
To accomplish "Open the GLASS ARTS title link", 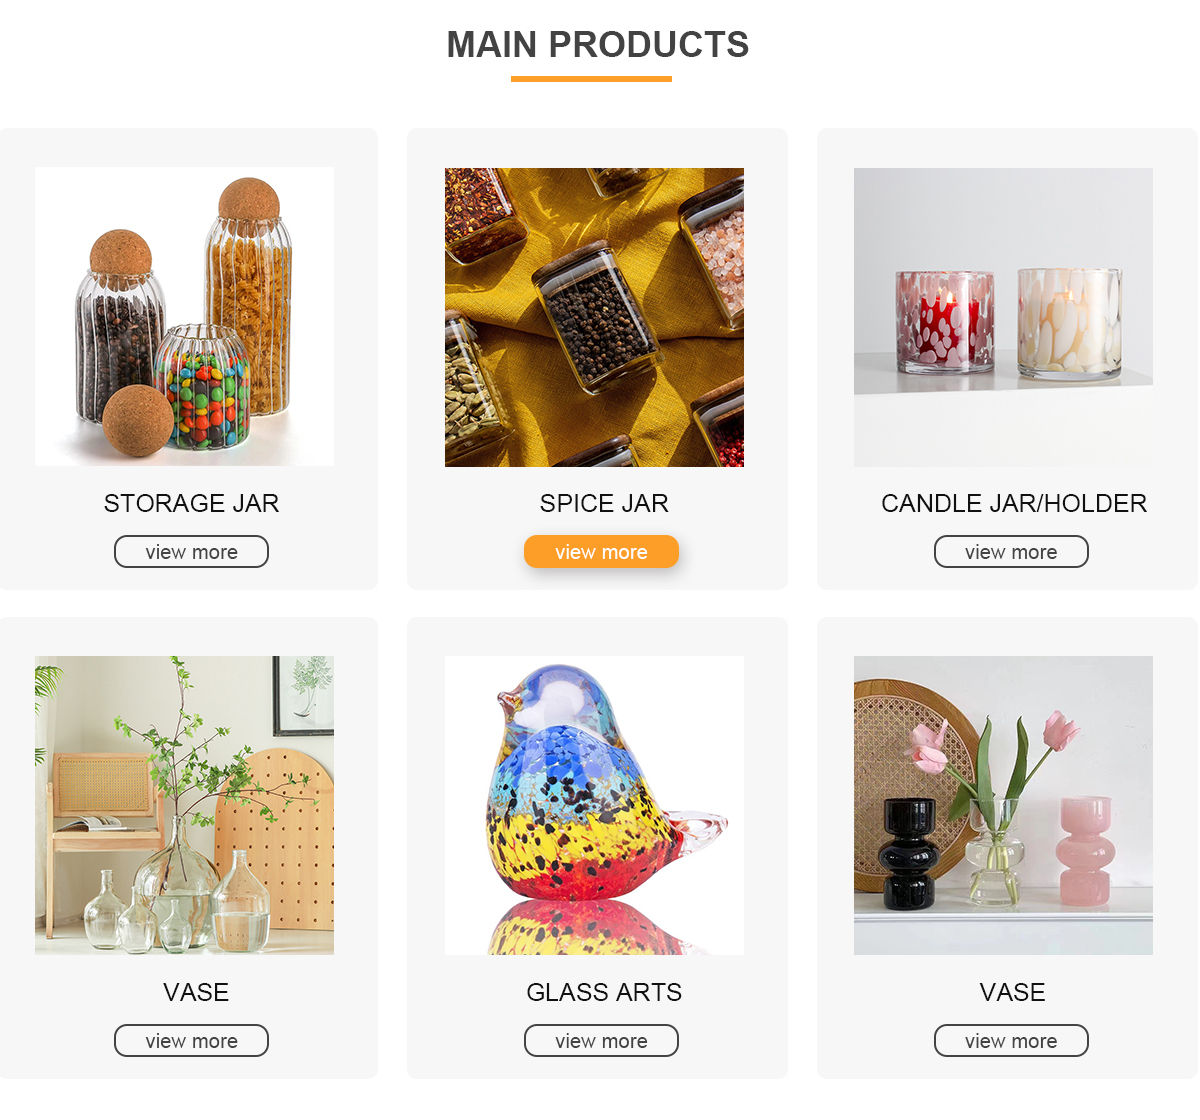I will [x=604, y=992].
